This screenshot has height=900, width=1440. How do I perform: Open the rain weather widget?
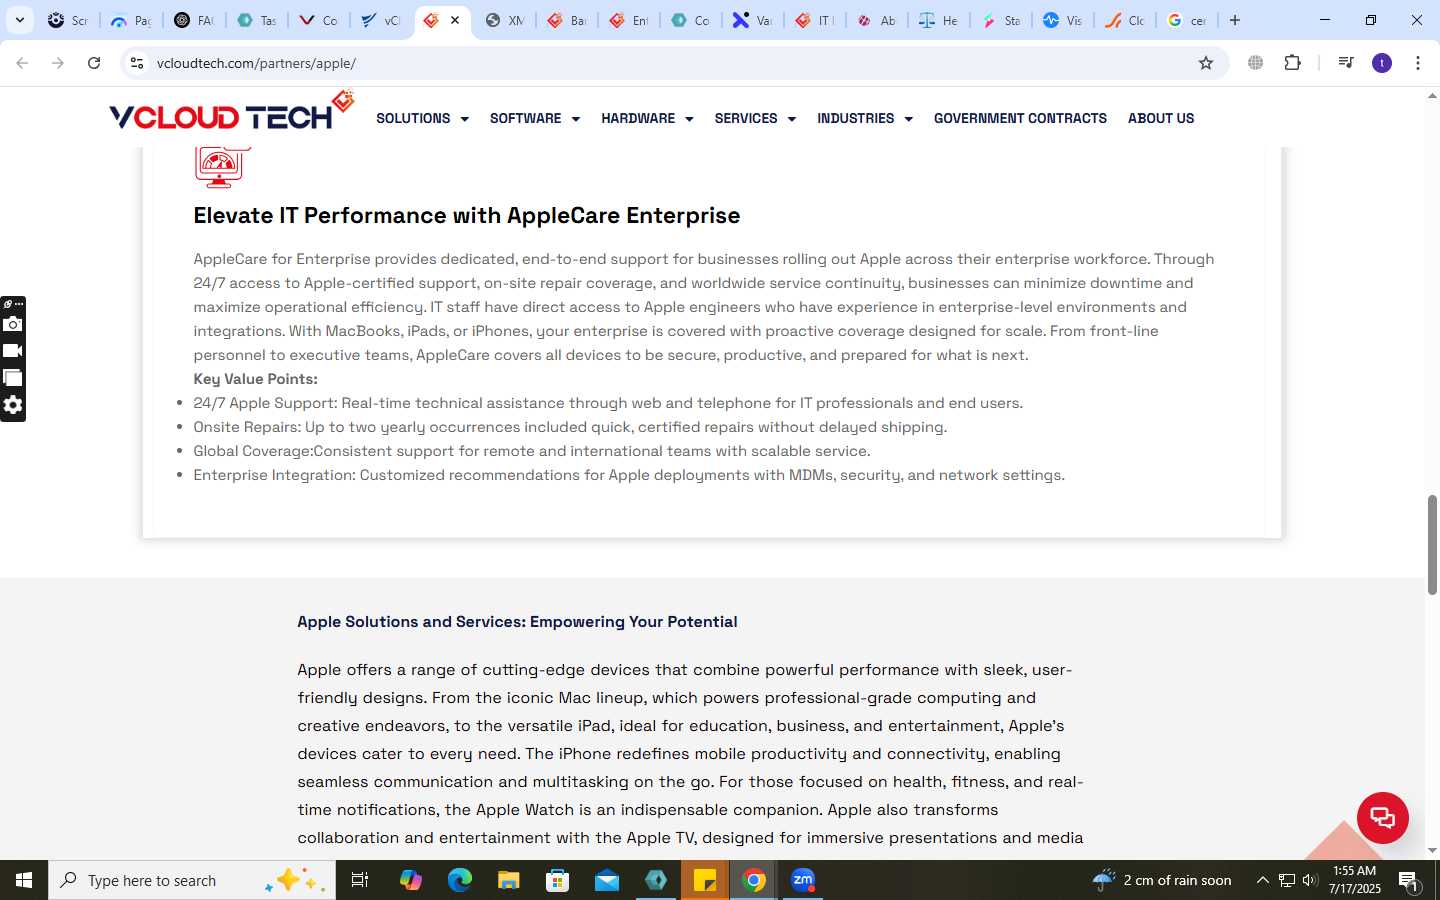coord(1162,880)
